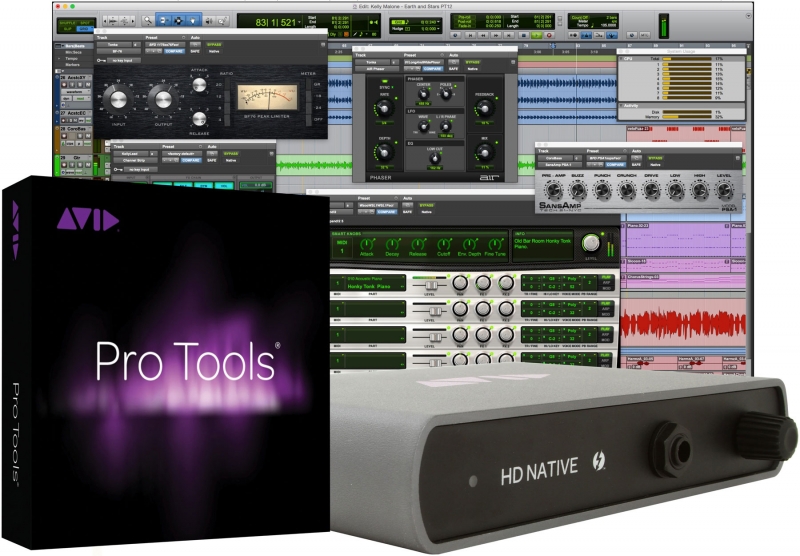Viewport: 800px width, 556px height.
Task: Click the Go to End transport button
Action: (x=509, y=35)
